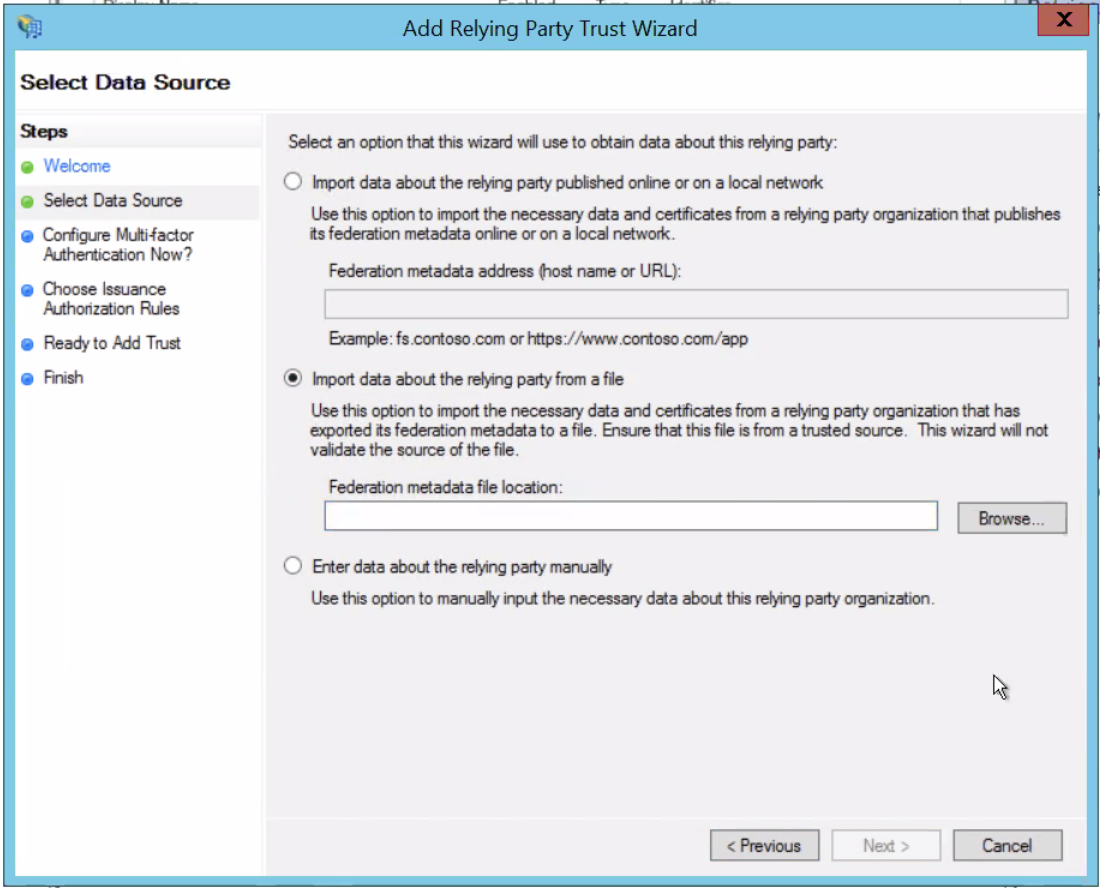Image resolution: width=1100 pixels, height=888 pixels.
Task: Cancel the wizard
Action: coord(1007,845)
